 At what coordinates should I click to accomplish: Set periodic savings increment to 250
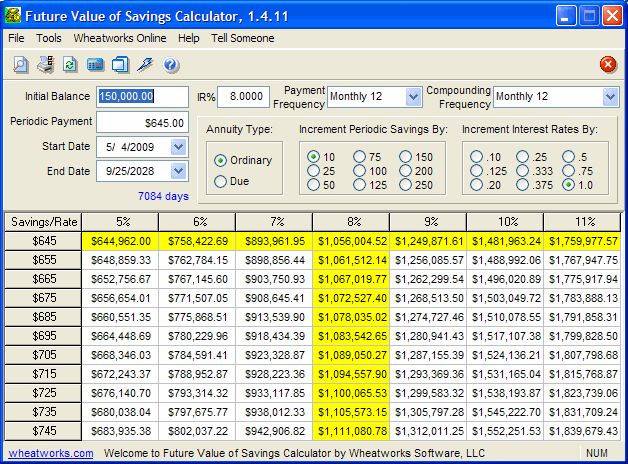coord(405,185)
